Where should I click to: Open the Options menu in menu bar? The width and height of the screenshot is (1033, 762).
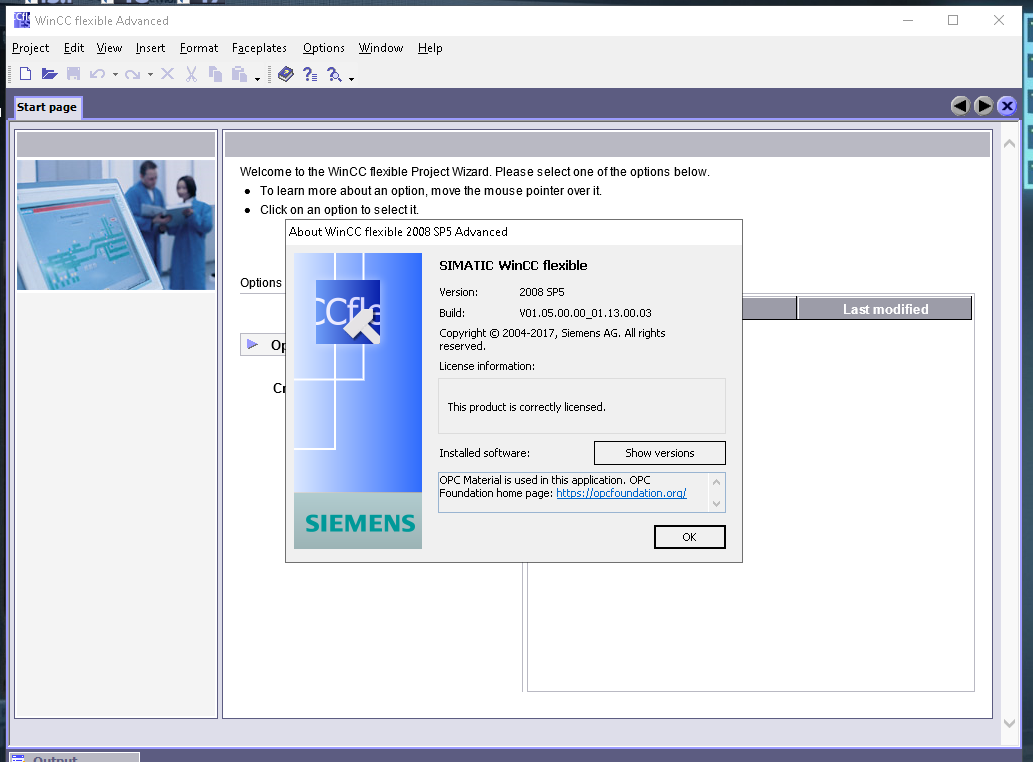323,48
